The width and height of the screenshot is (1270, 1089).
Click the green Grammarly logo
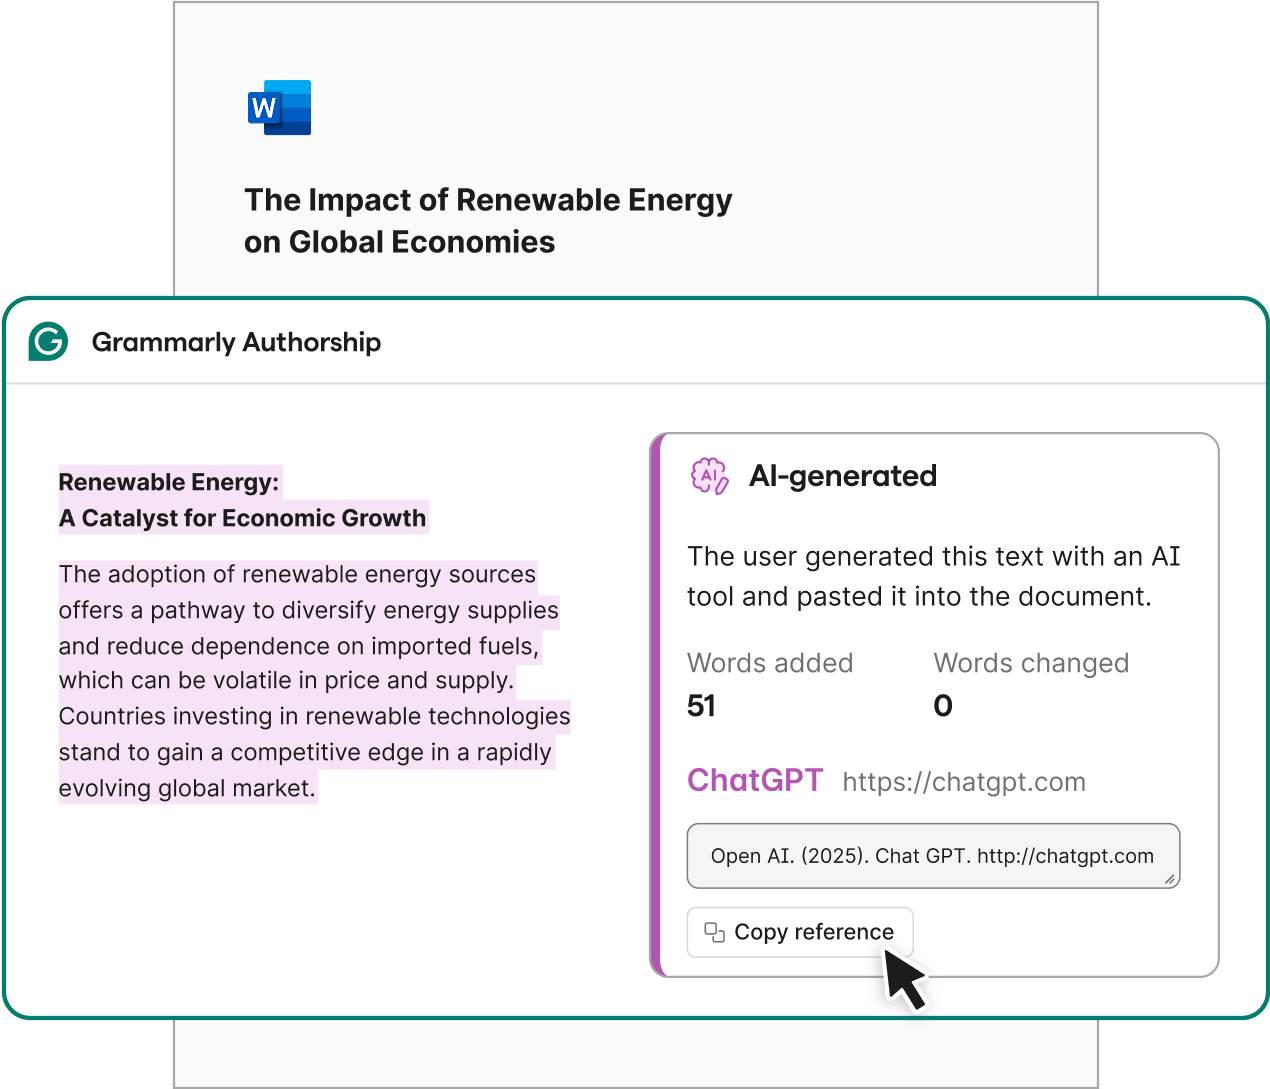click(x=48, y=342)
